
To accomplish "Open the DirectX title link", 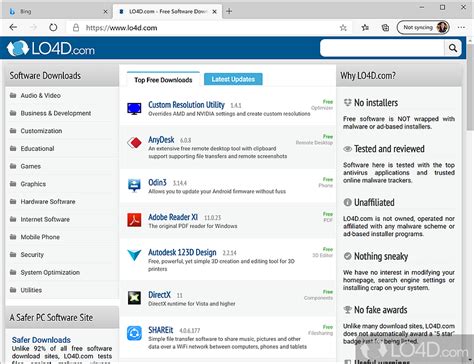I will (x=159, y=295).
